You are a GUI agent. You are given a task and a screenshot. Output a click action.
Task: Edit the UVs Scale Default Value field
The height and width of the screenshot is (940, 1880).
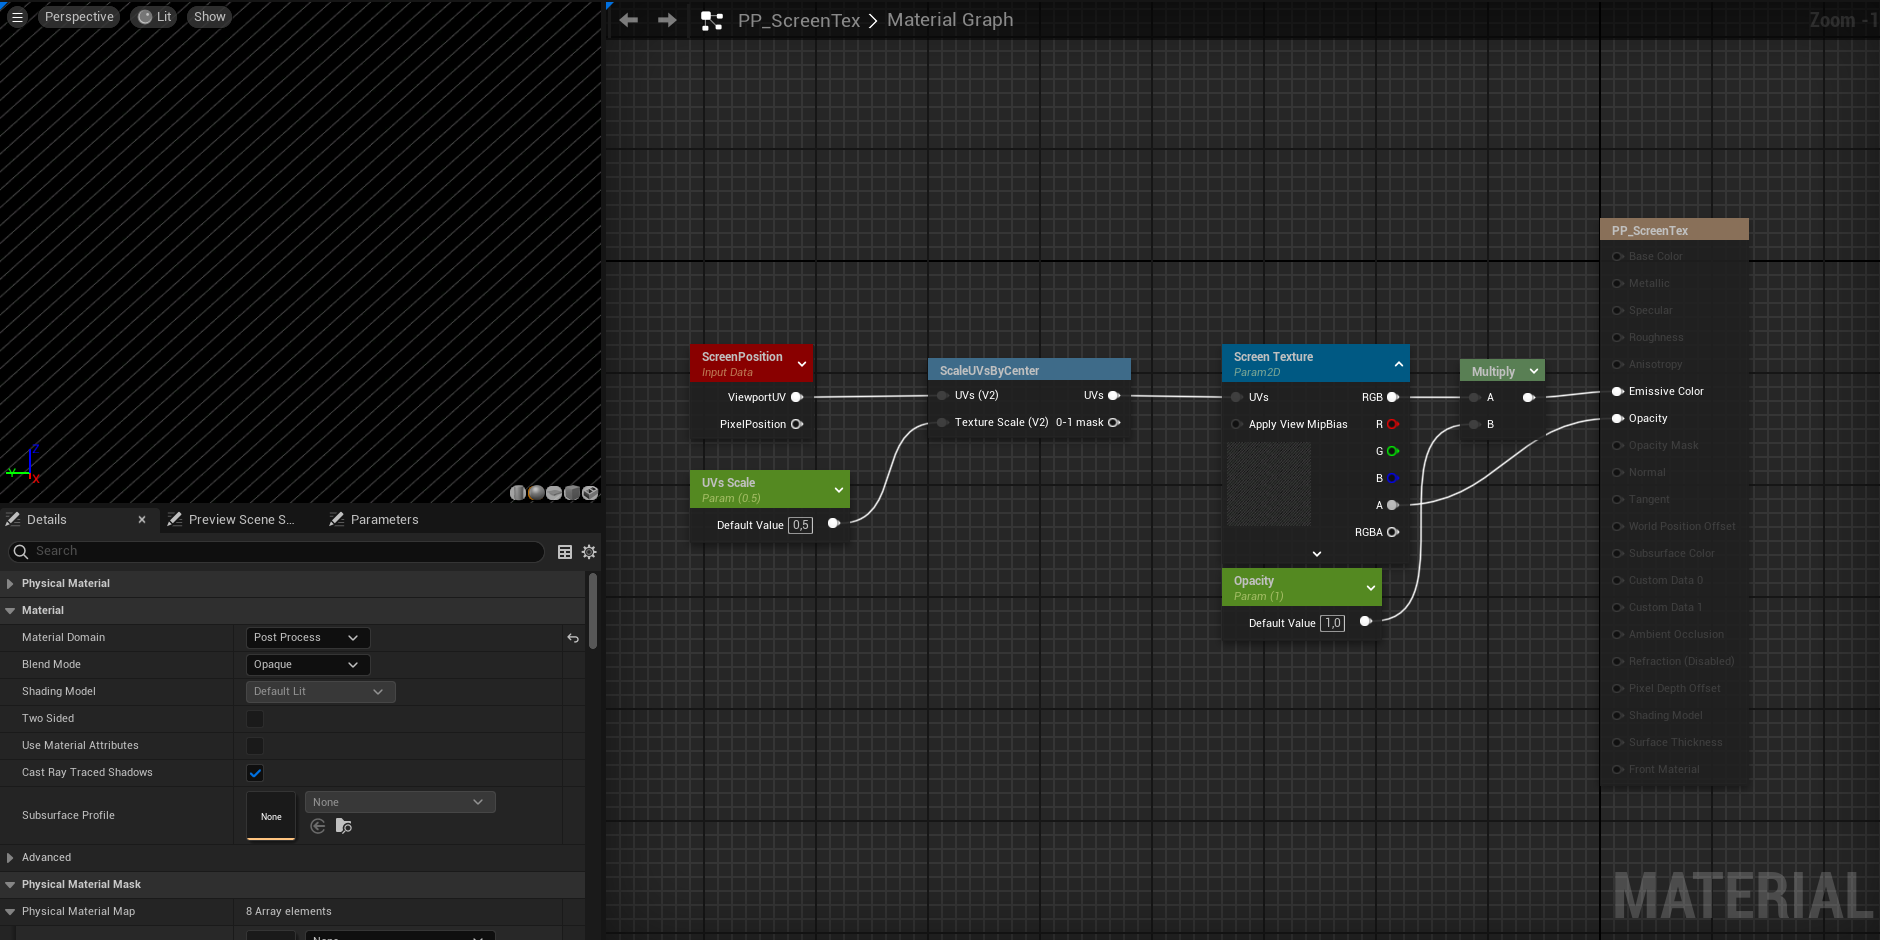tap(801, 525)
